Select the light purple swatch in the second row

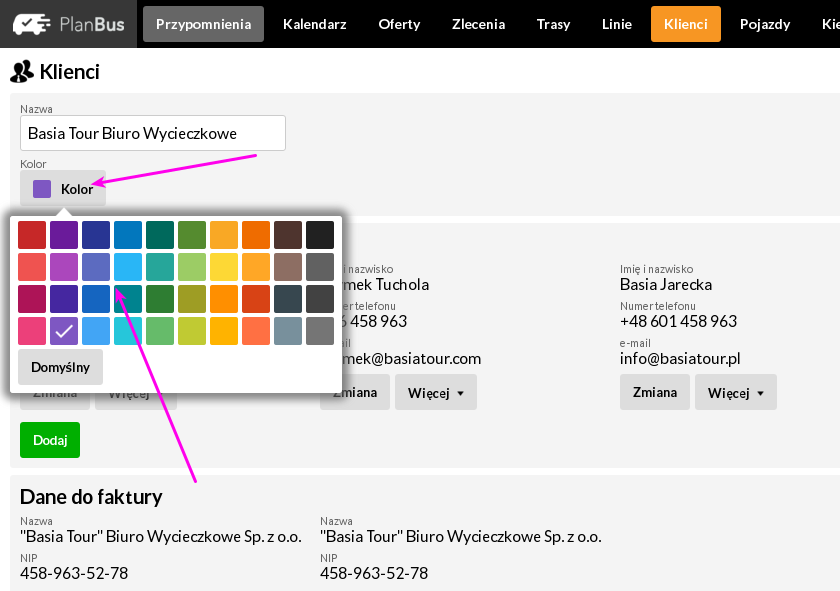click(64, 267)
